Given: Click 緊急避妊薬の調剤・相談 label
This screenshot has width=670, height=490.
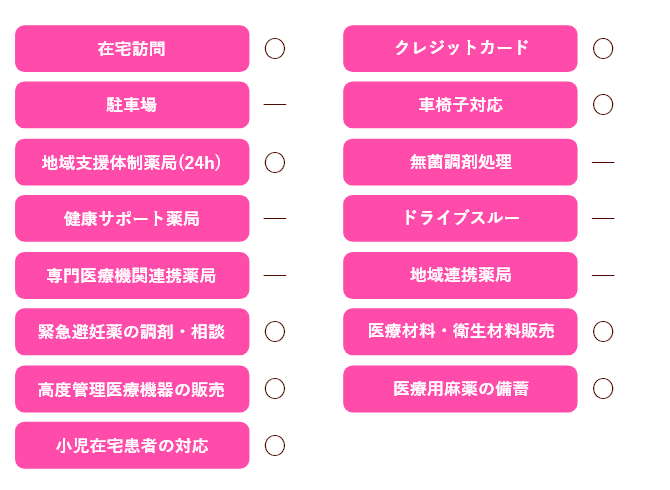Looking at the screenshot, I should tap(132, 332).
